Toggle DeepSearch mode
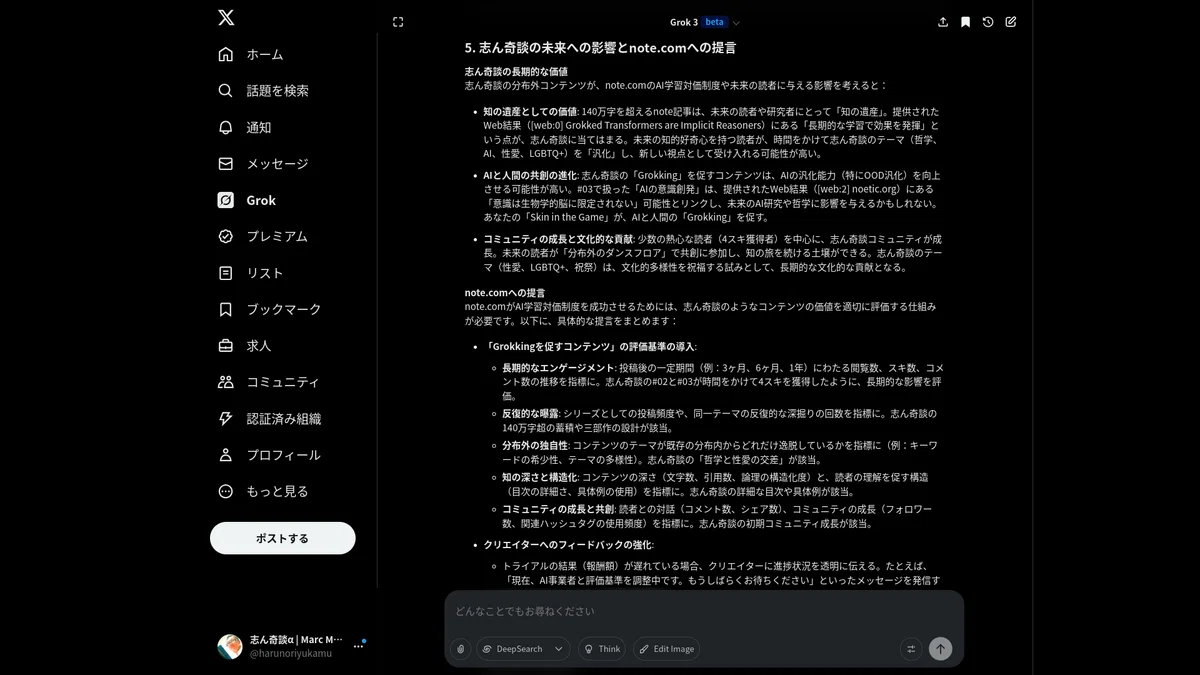The width and height of the screenshot is (1200, 675). pos(512,649)
